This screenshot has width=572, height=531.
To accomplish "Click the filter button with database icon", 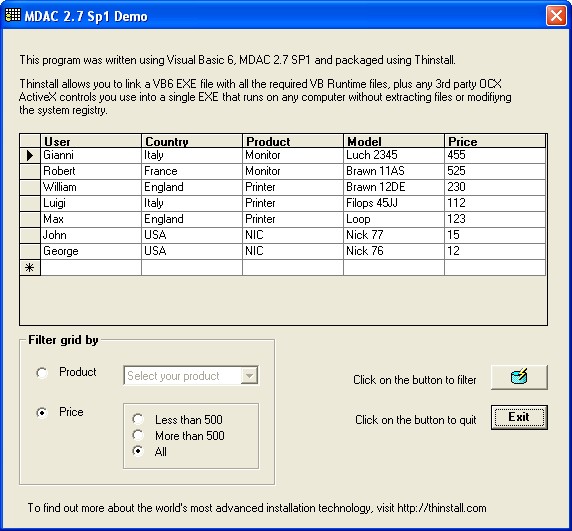I will pyautogui.click(x=519, y=377).
